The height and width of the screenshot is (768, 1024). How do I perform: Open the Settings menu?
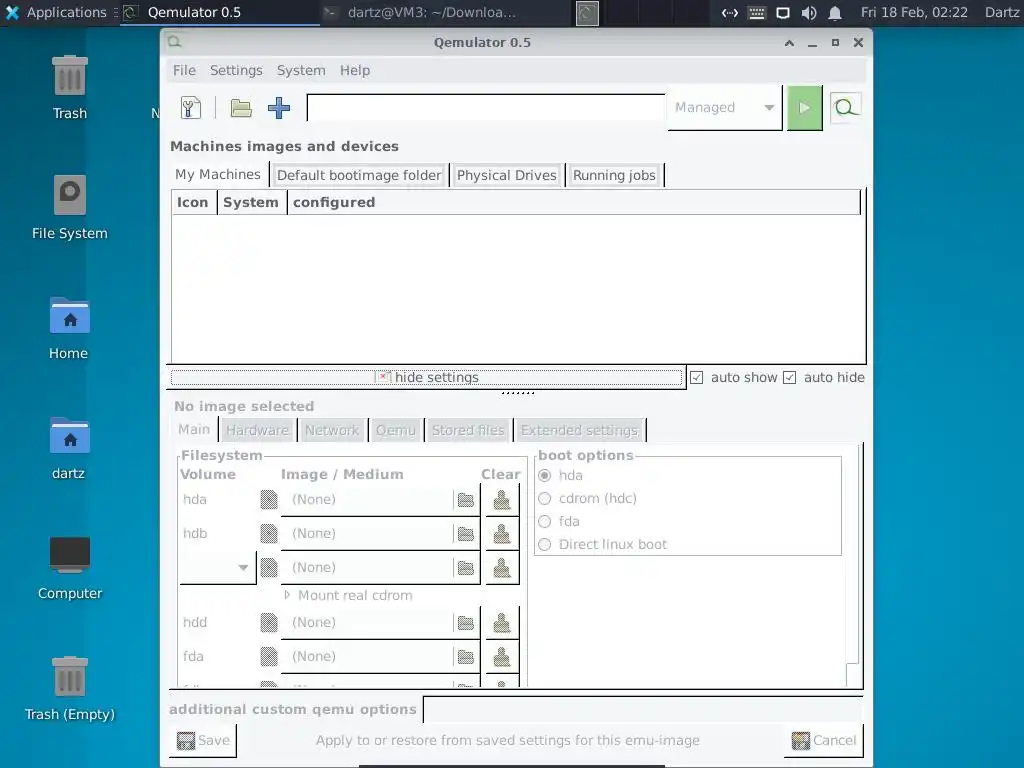coord(236,71)
